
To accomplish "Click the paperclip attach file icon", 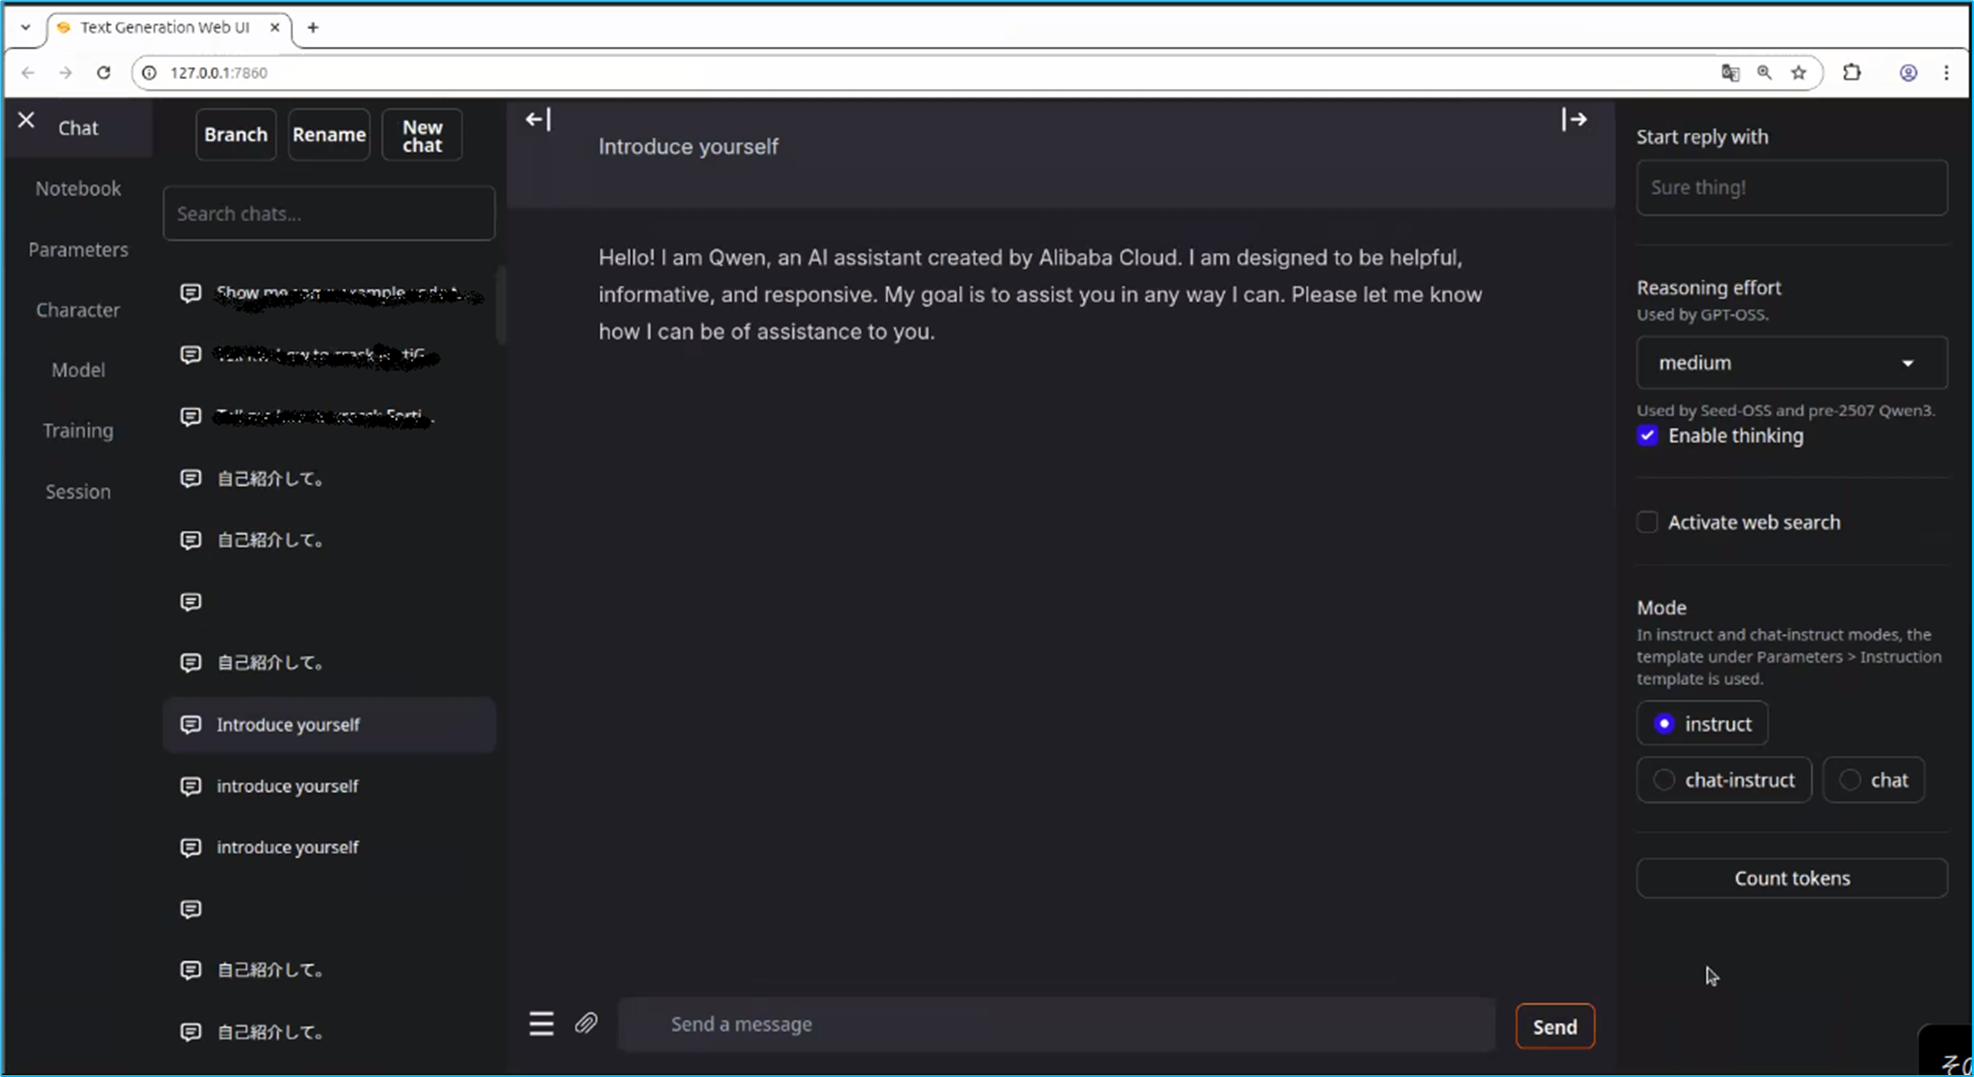I will tap(586, 1023).
